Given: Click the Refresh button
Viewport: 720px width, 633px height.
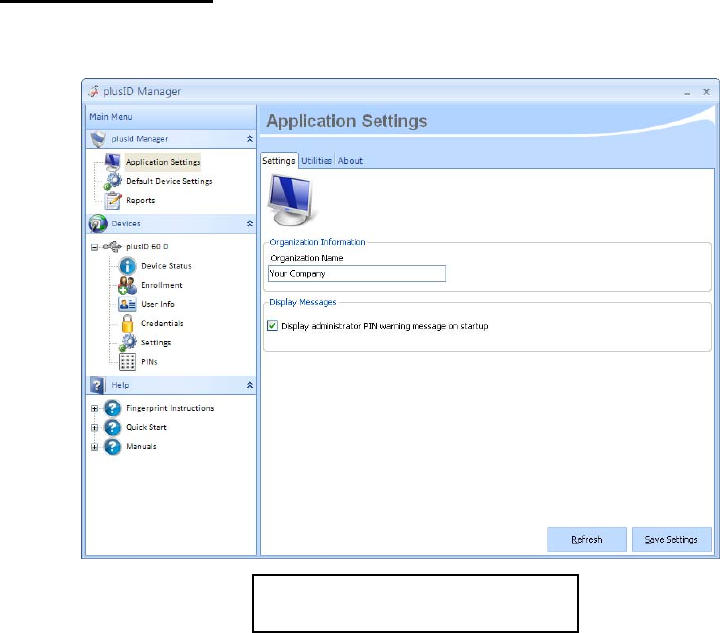Looking at the screenshot, I should pos(587,539).
